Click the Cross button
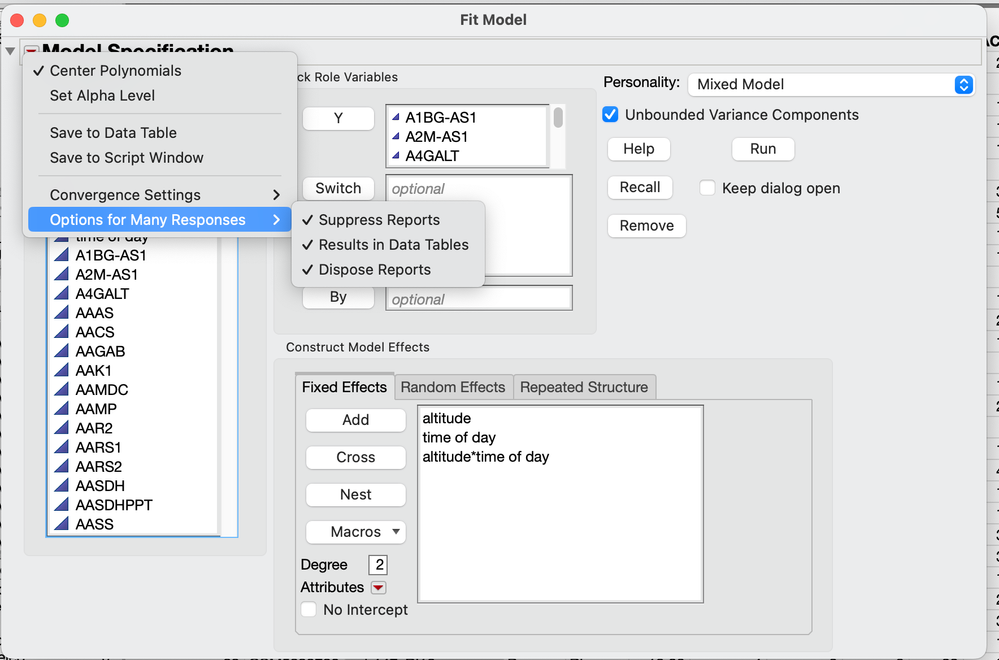The height and width of the screenshot is (660, 999). (x=356, y=457)
